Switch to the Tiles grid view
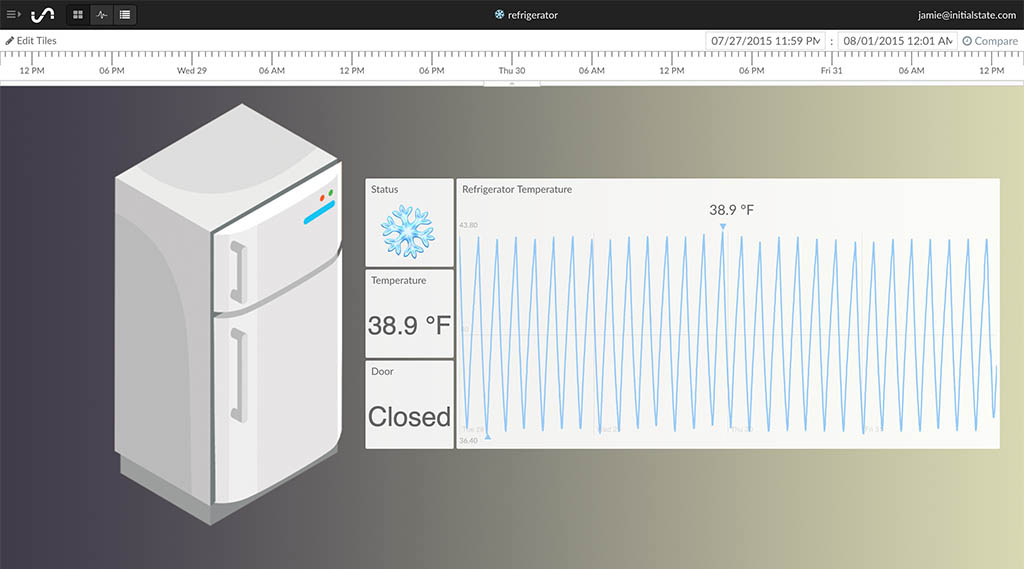The width and height of the screenshot is (1024, 569). [x=78, y=15]
